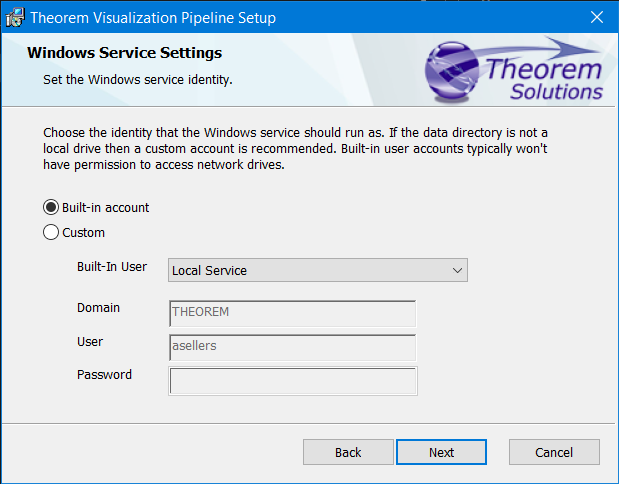The height and width of the screenshot is (484, 619).
Task: Choose the Custom identity option
Action: pyautogui.click(x=51, y=233)
